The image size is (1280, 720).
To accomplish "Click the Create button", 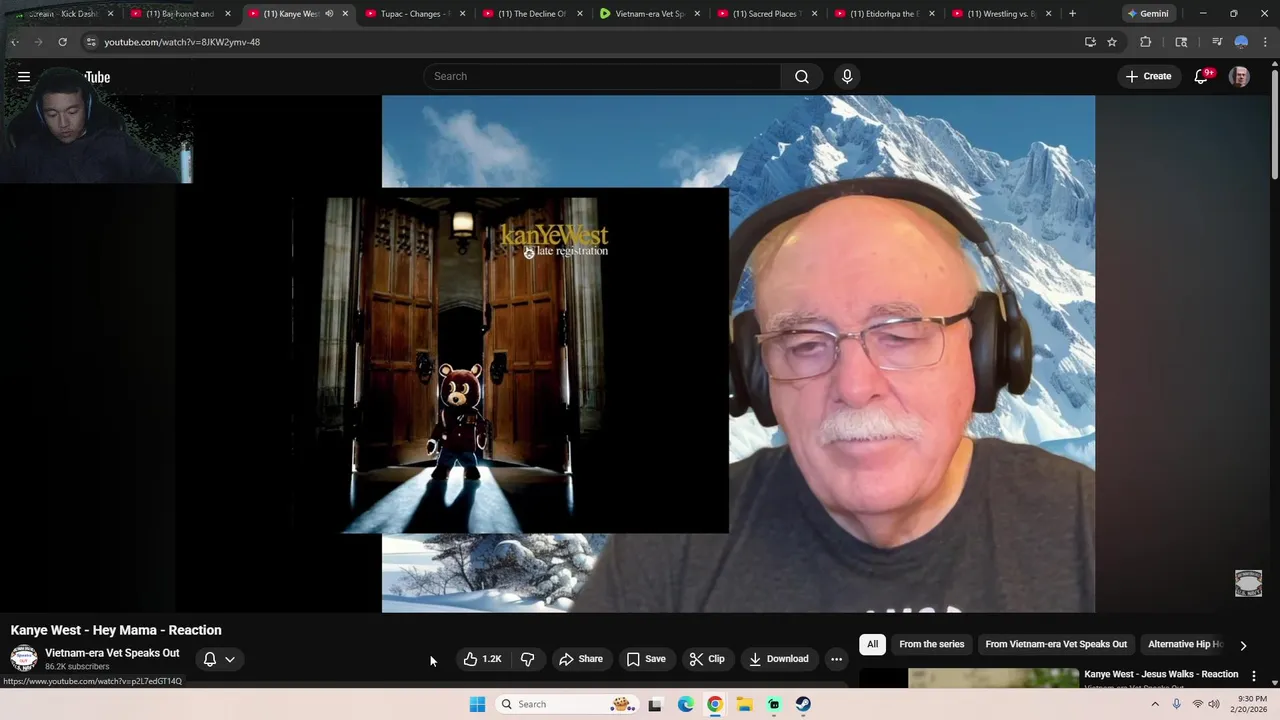I will click(x=1148, y=77).
